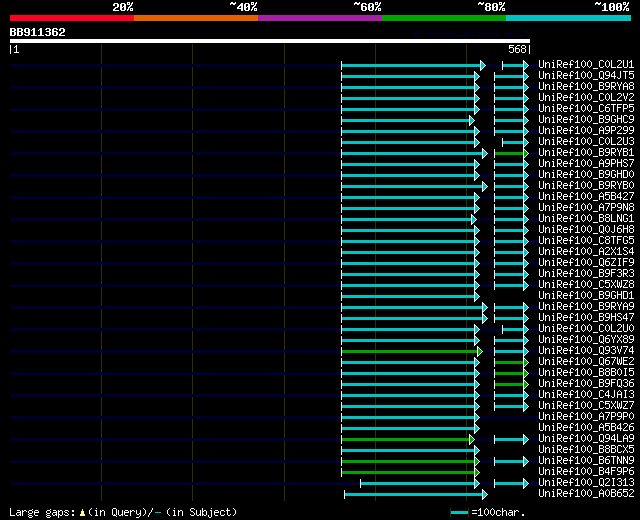Pick the UniRef100_A5B426 subject label
Screen dimensions: 640x520
point(586,428)
